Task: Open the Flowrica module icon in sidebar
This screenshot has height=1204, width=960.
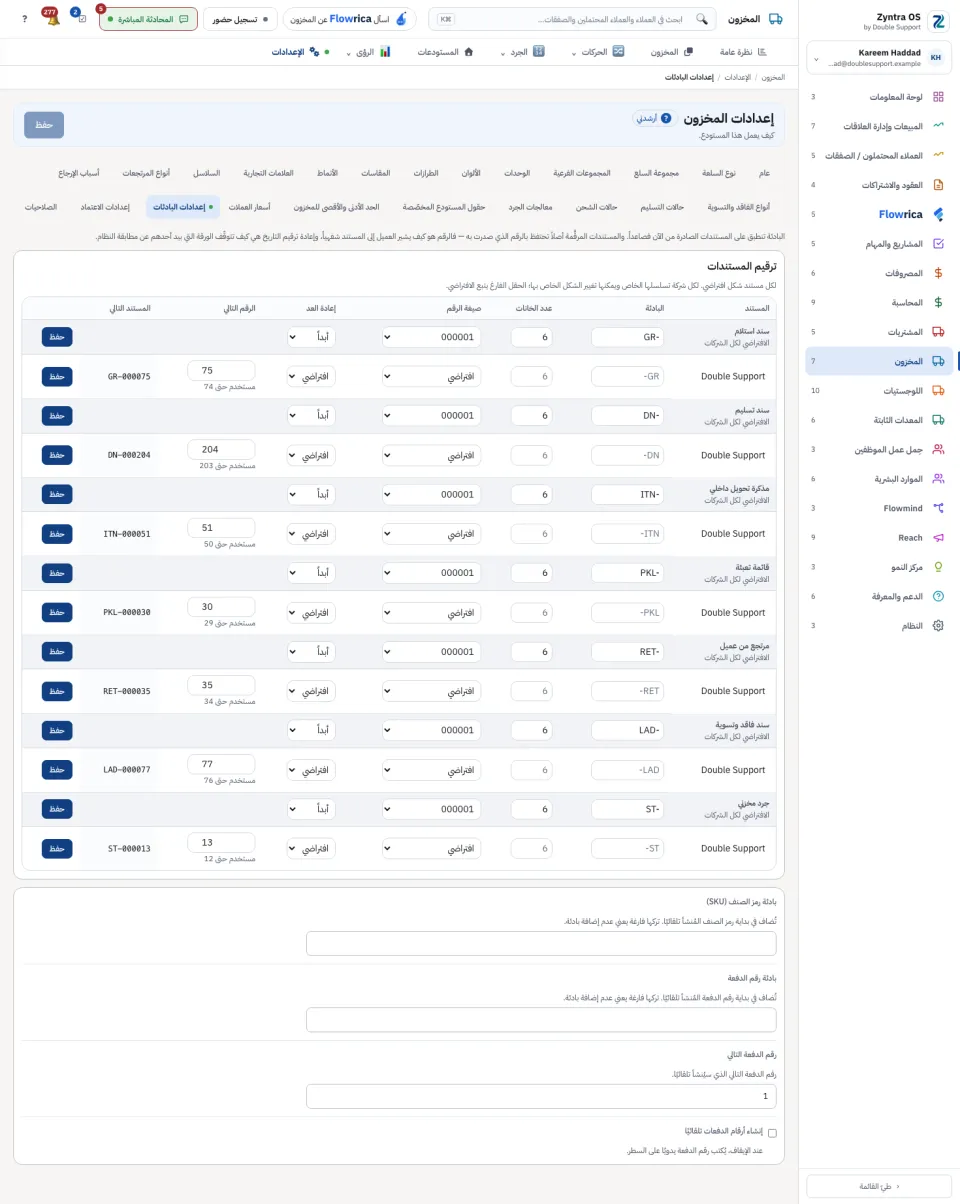Action: pyautogui.click(x=938, y=214)
